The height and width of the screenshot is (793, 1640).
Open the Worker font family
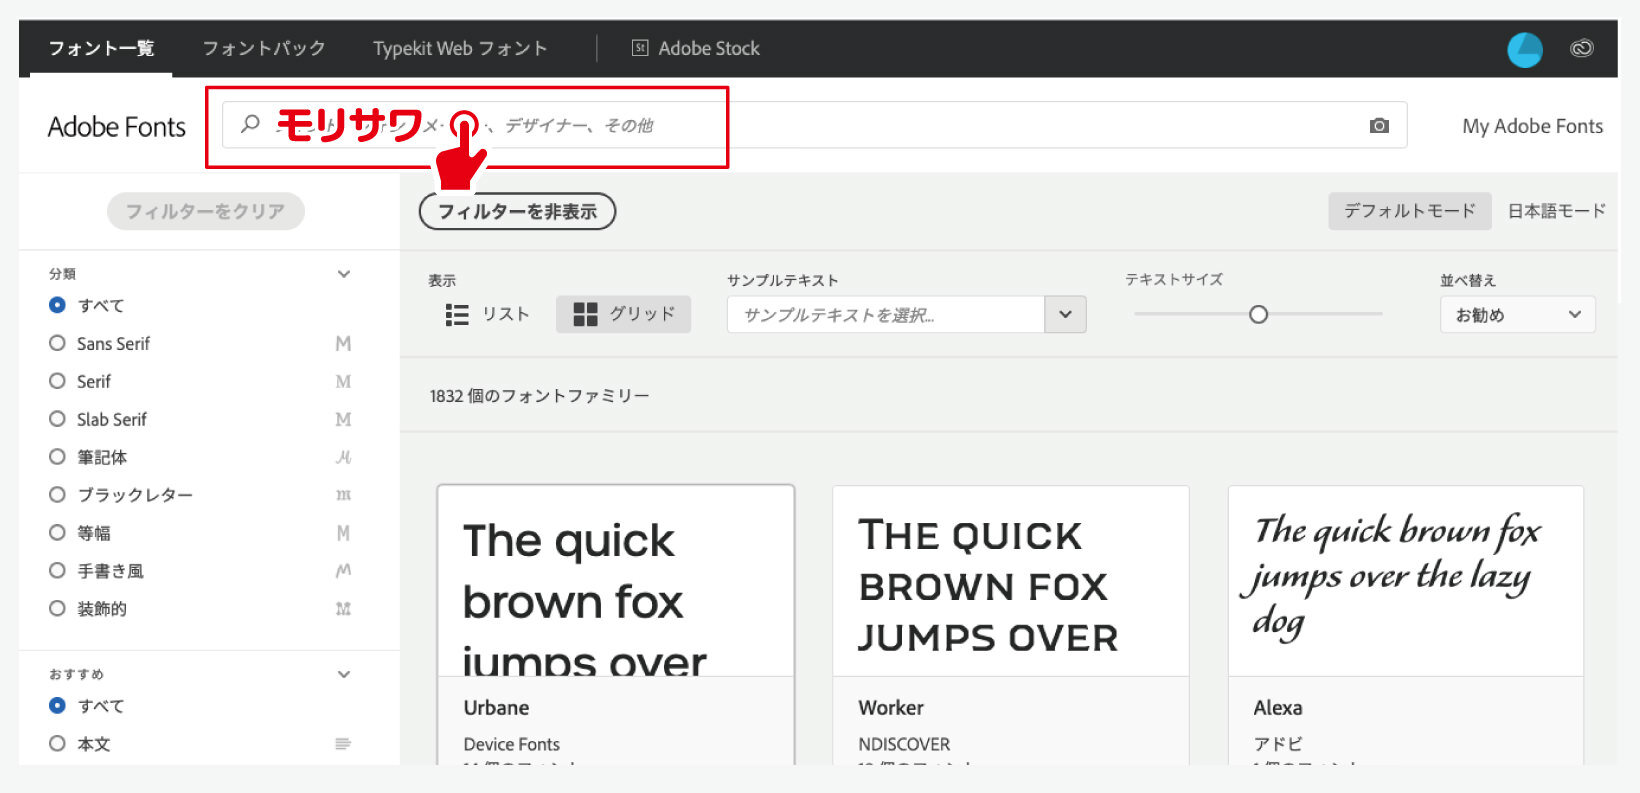pos(891,707)
